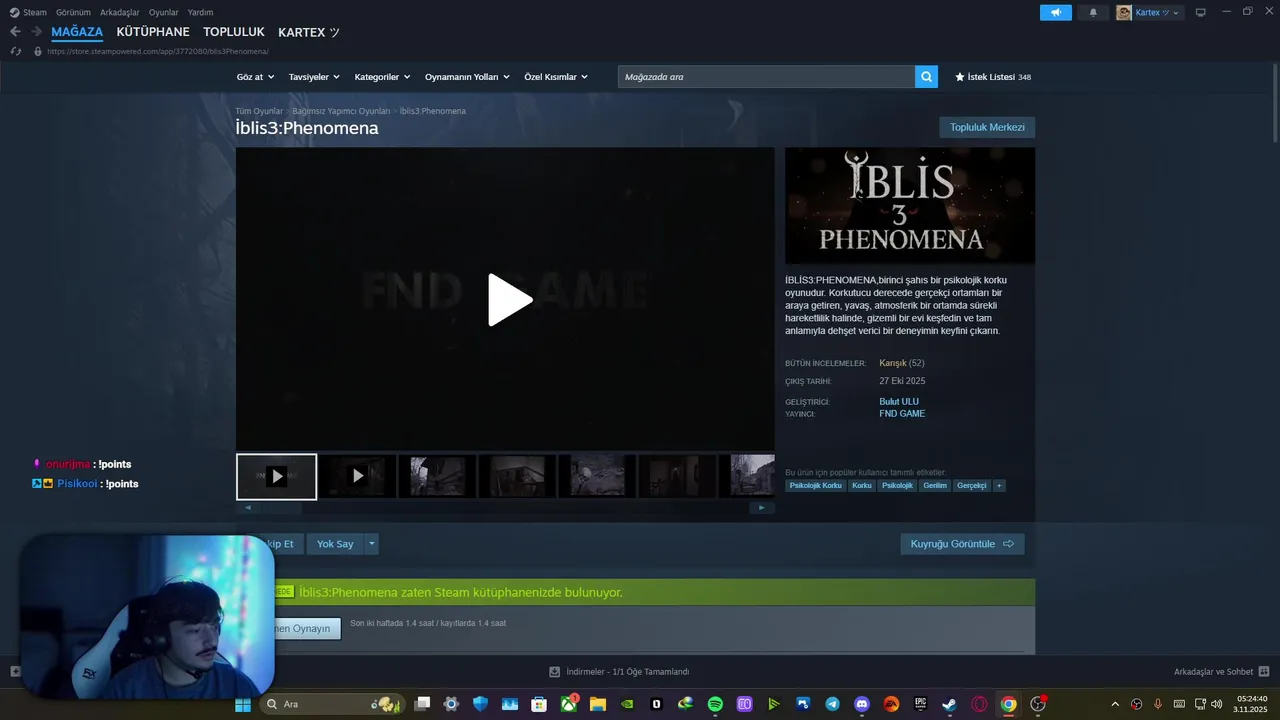Screen dimensions: 1280x720
Task: Click the back navigation arrow
Action: click(x=15, y=32)
